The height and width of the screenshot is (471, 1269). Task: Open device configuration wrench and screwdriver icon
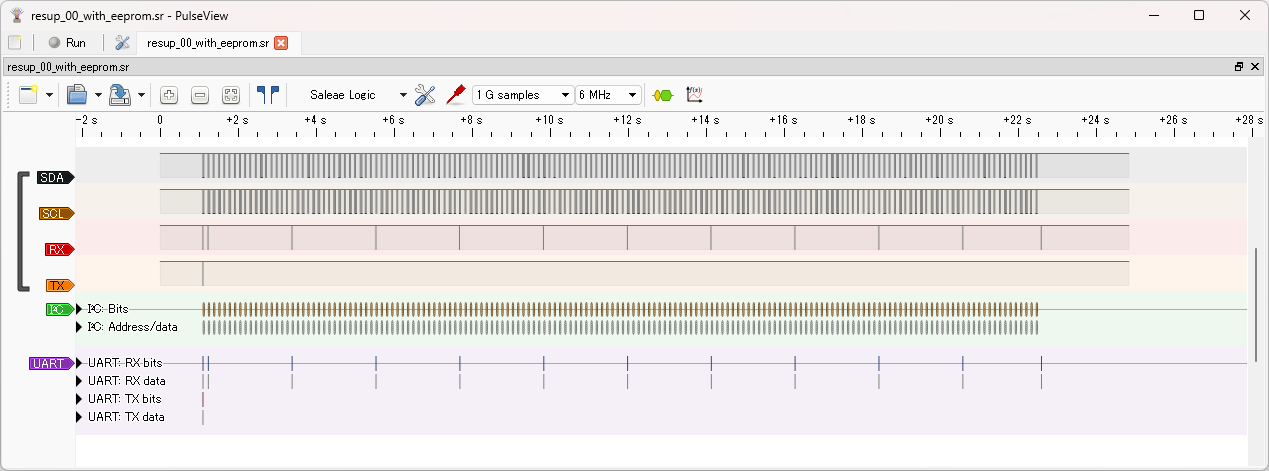pyautogui.click(x=425, y=95)
